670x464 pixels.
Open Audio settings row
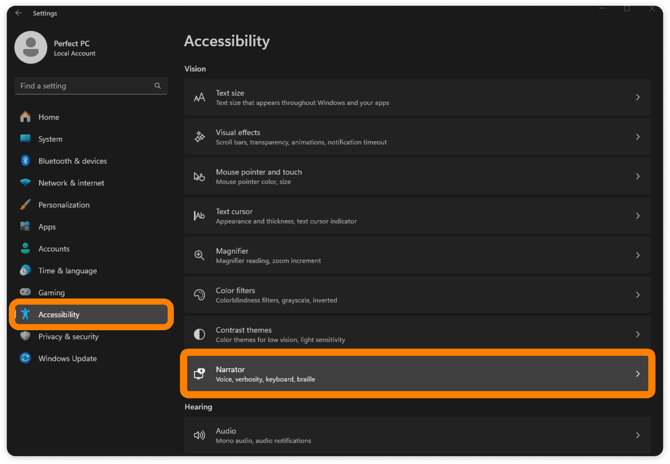[417, 435]
